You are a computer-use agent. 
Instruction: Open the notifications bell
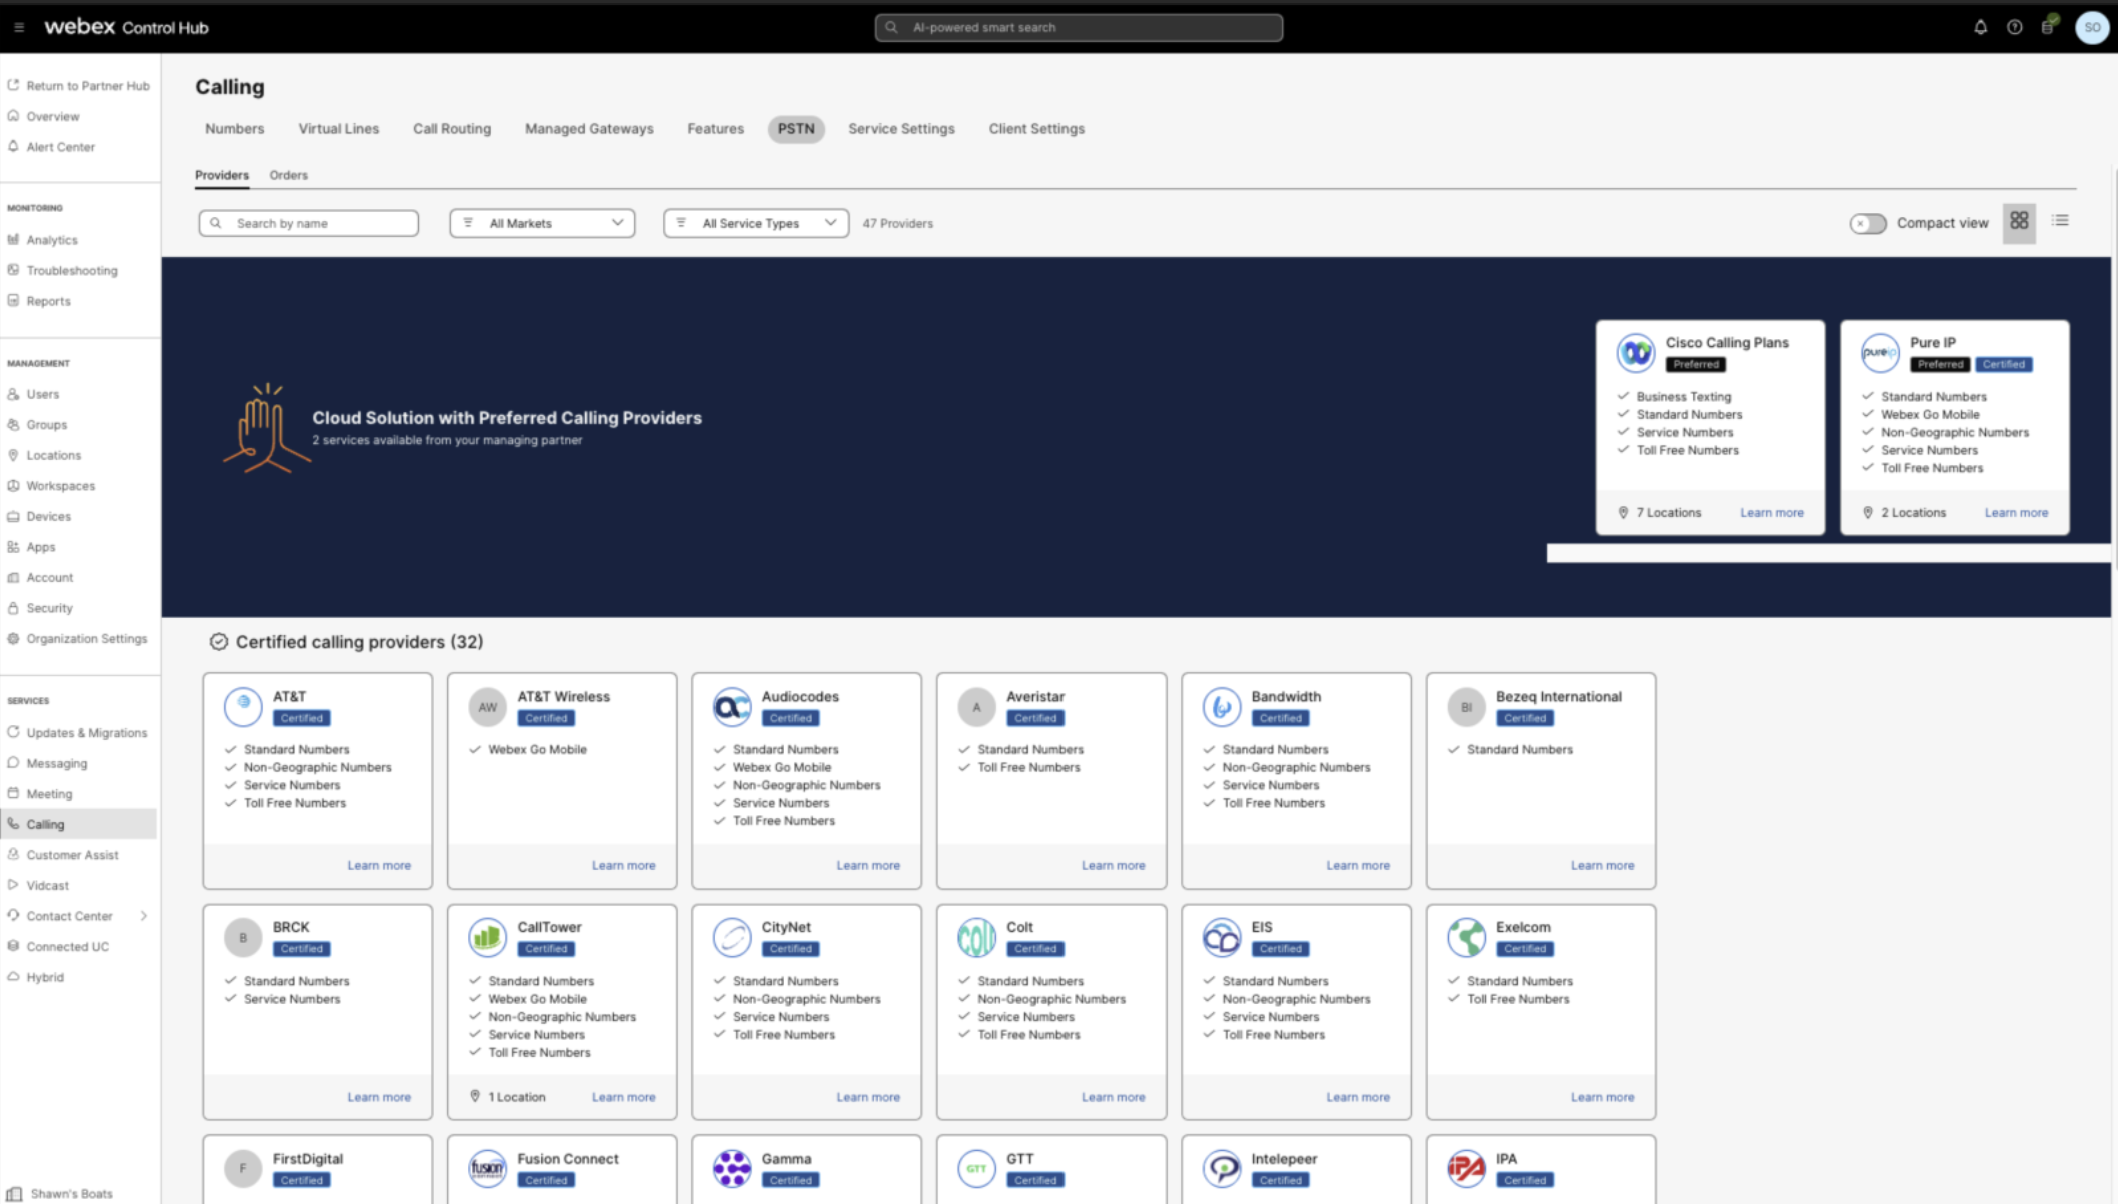(x=1980, y=27)
